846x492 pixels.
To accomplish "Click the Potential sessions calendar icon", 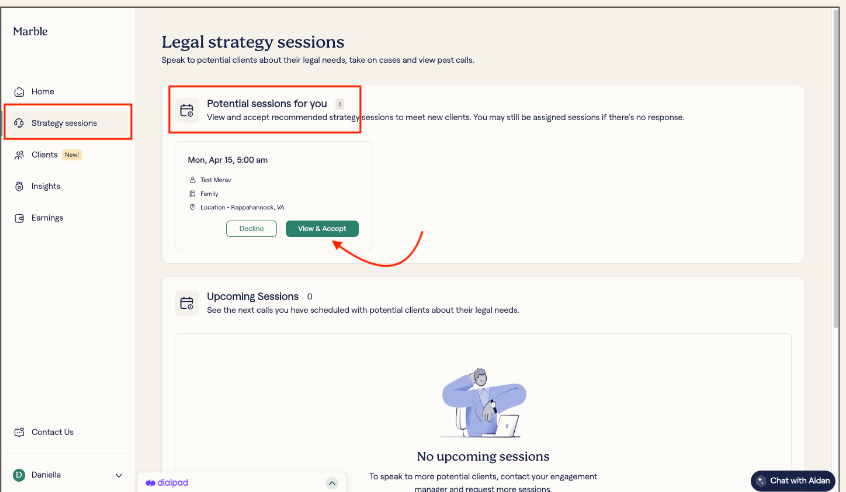I will point(186,110).
